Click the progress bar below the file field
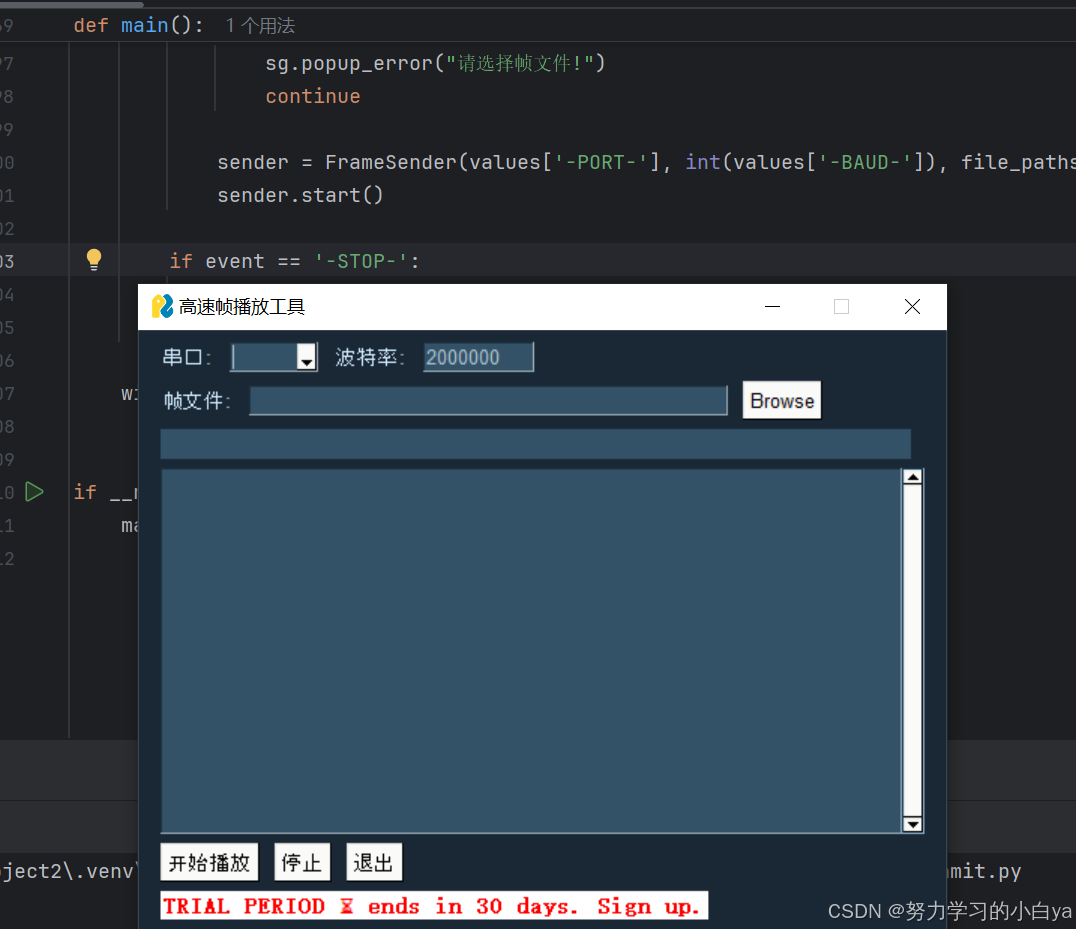This screenshot has width=1076, height=929. 535,444
